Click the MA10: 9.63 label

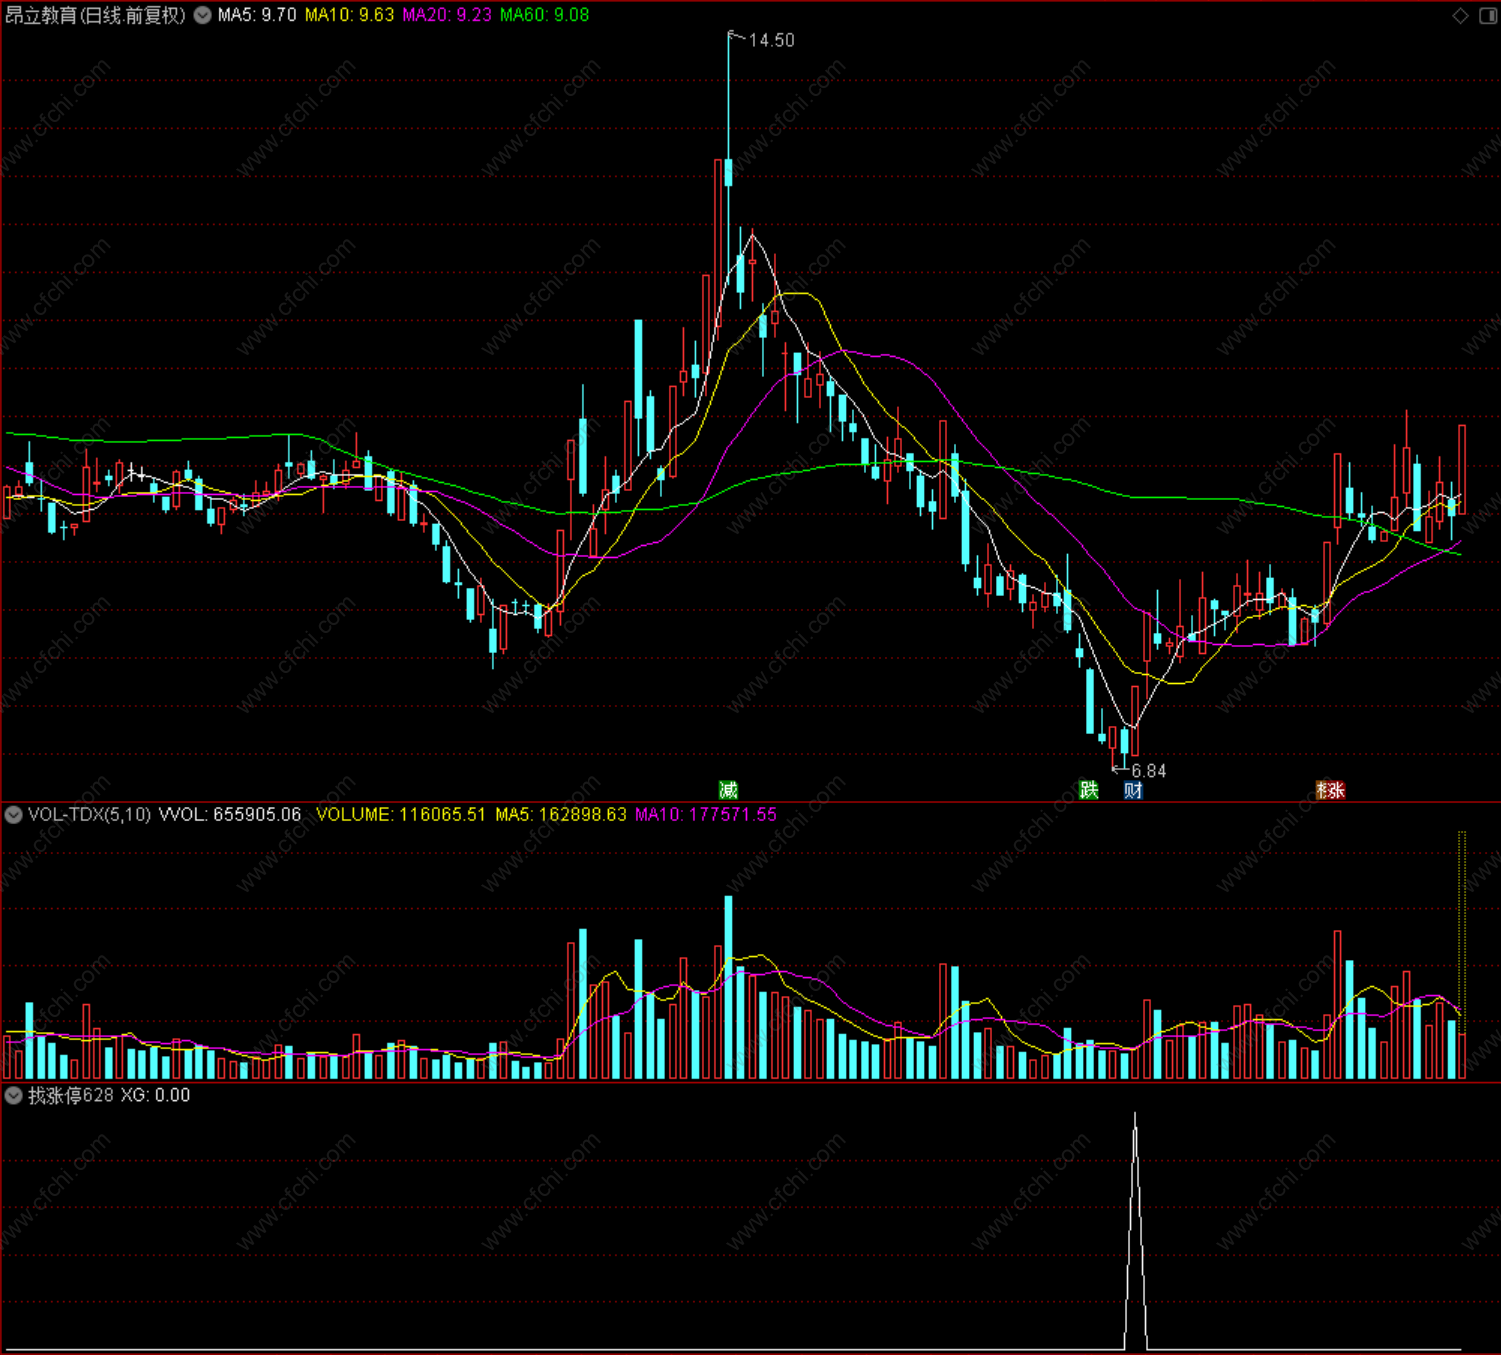[349, 15]
